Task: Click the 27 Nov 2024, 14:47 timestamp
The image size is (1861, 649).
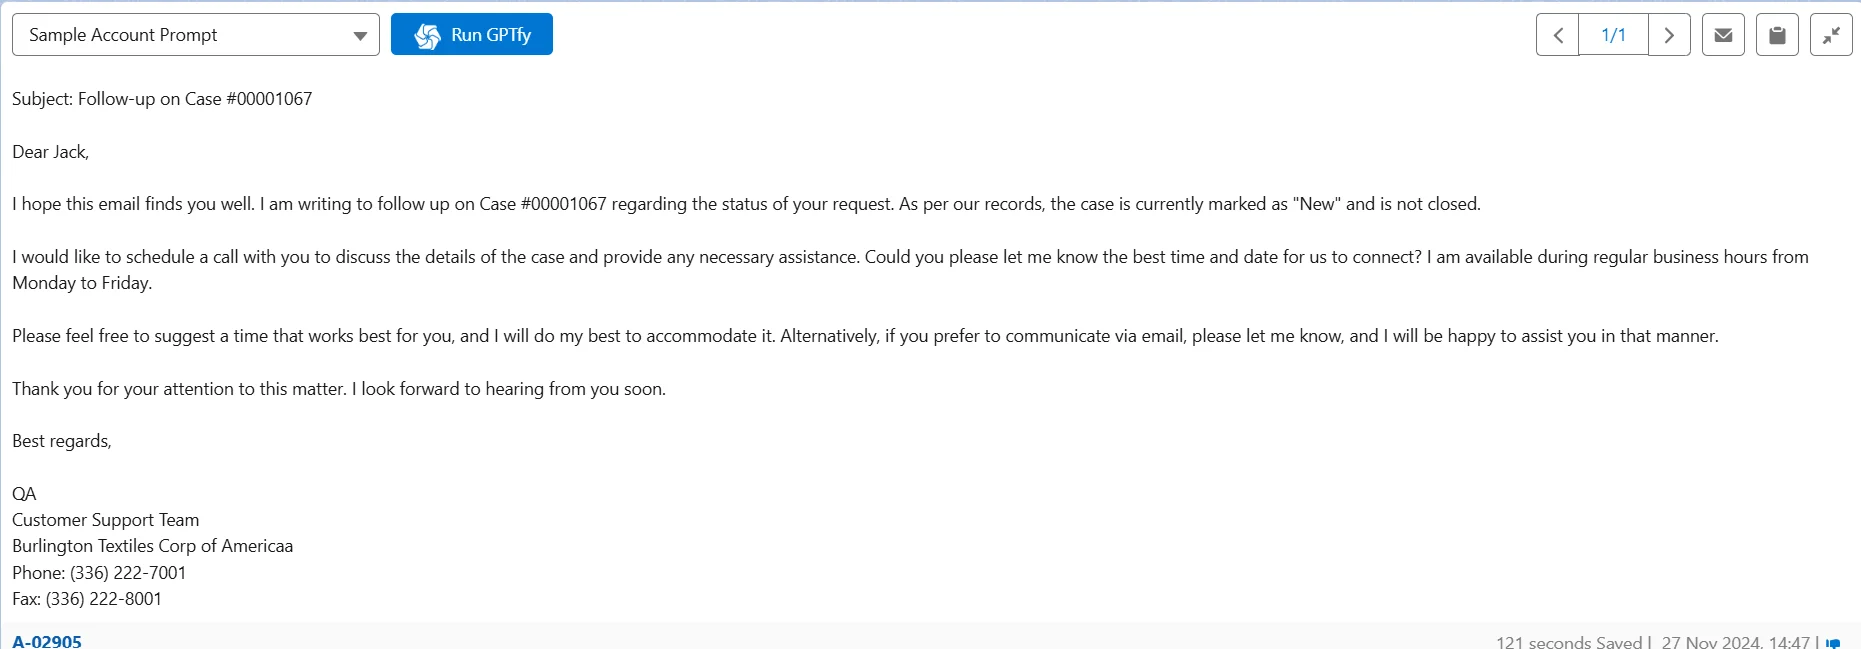Action: coord(1735,642)
